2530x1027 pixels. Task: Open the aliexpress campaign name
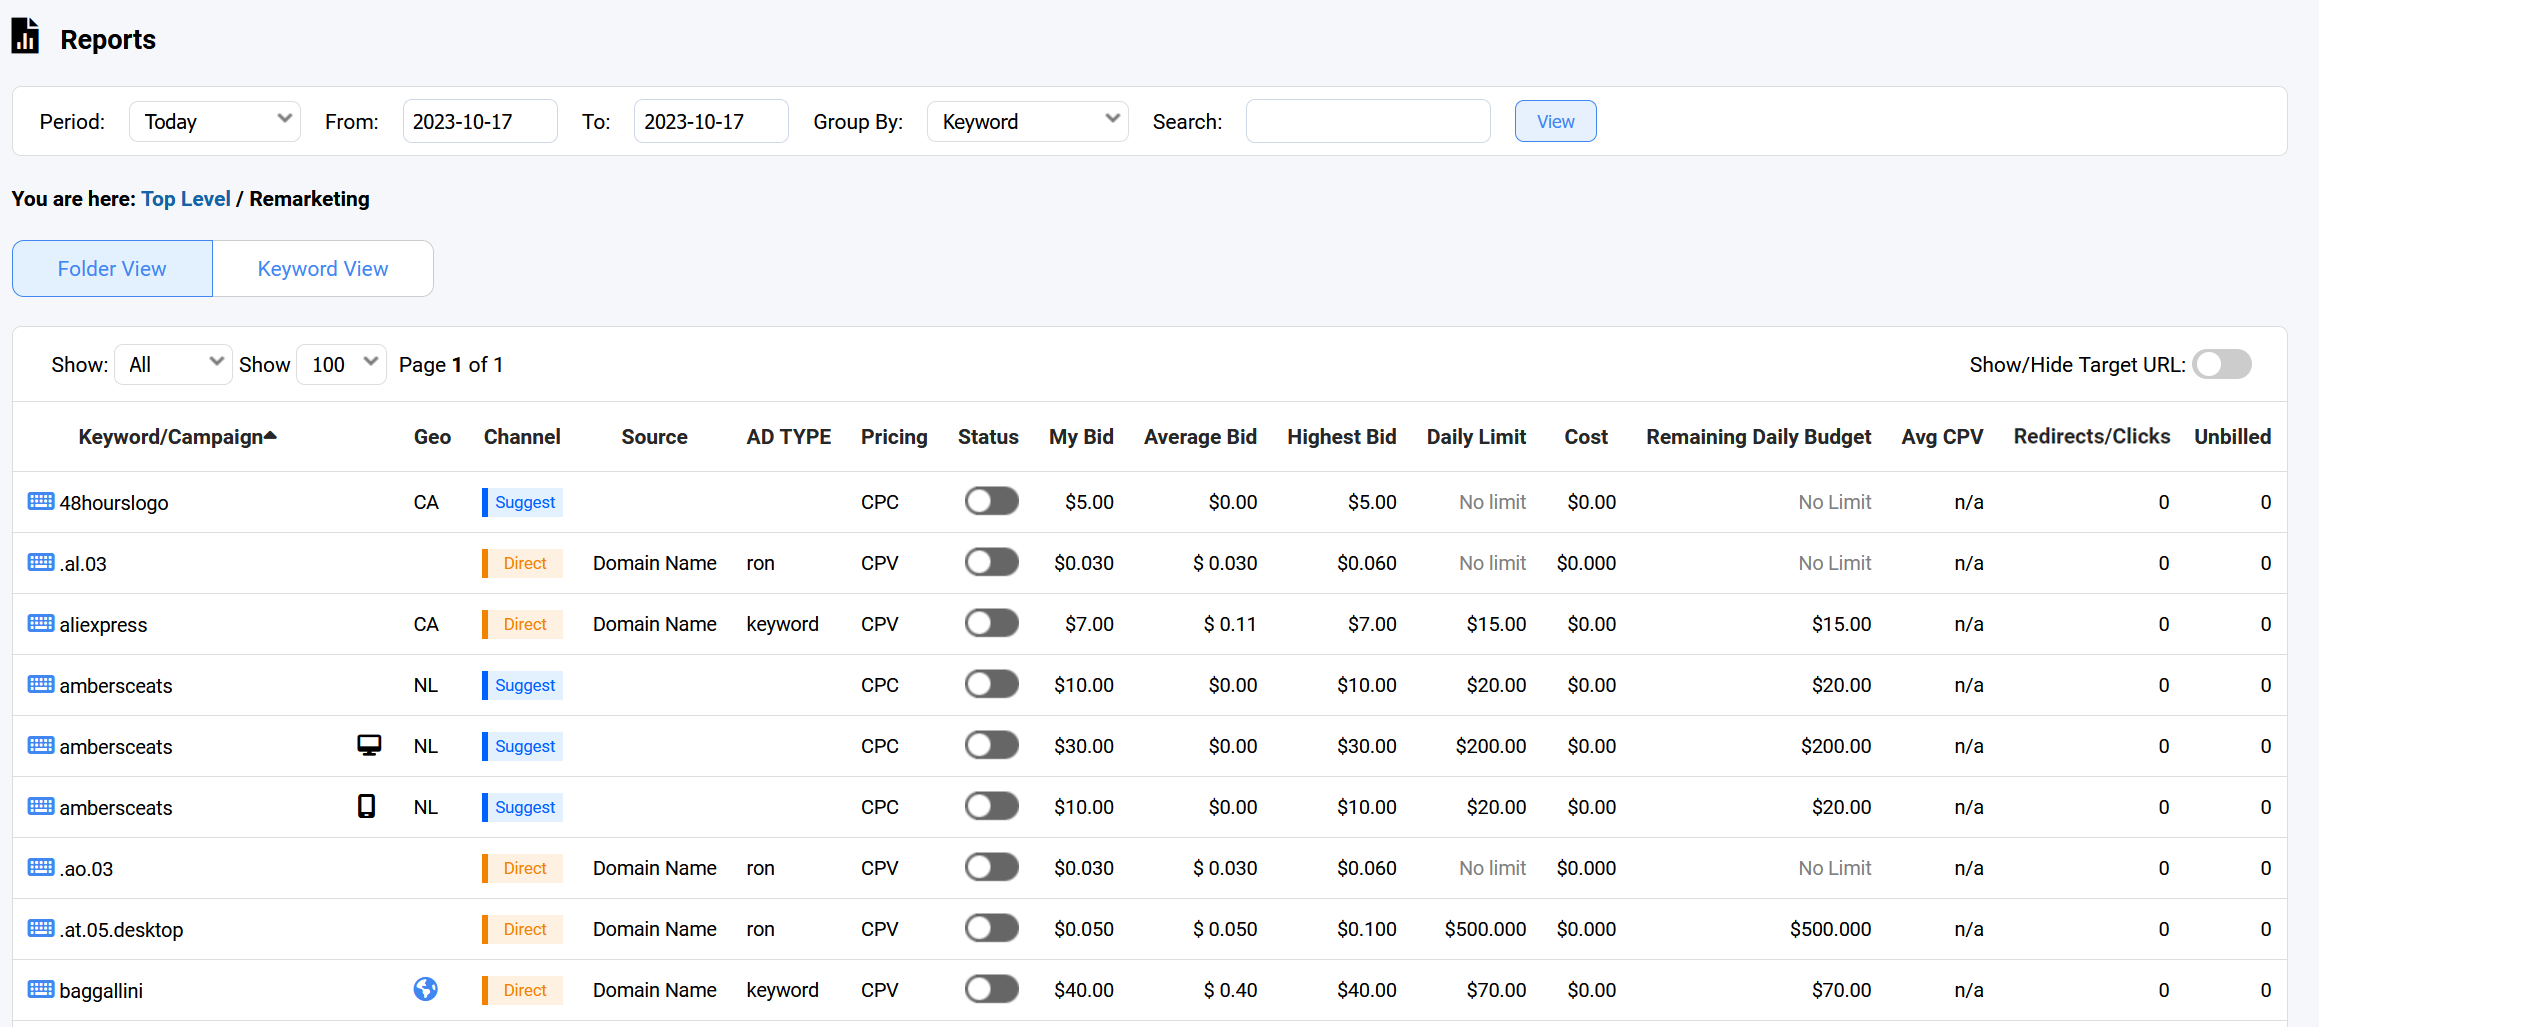tap(103, 625)
